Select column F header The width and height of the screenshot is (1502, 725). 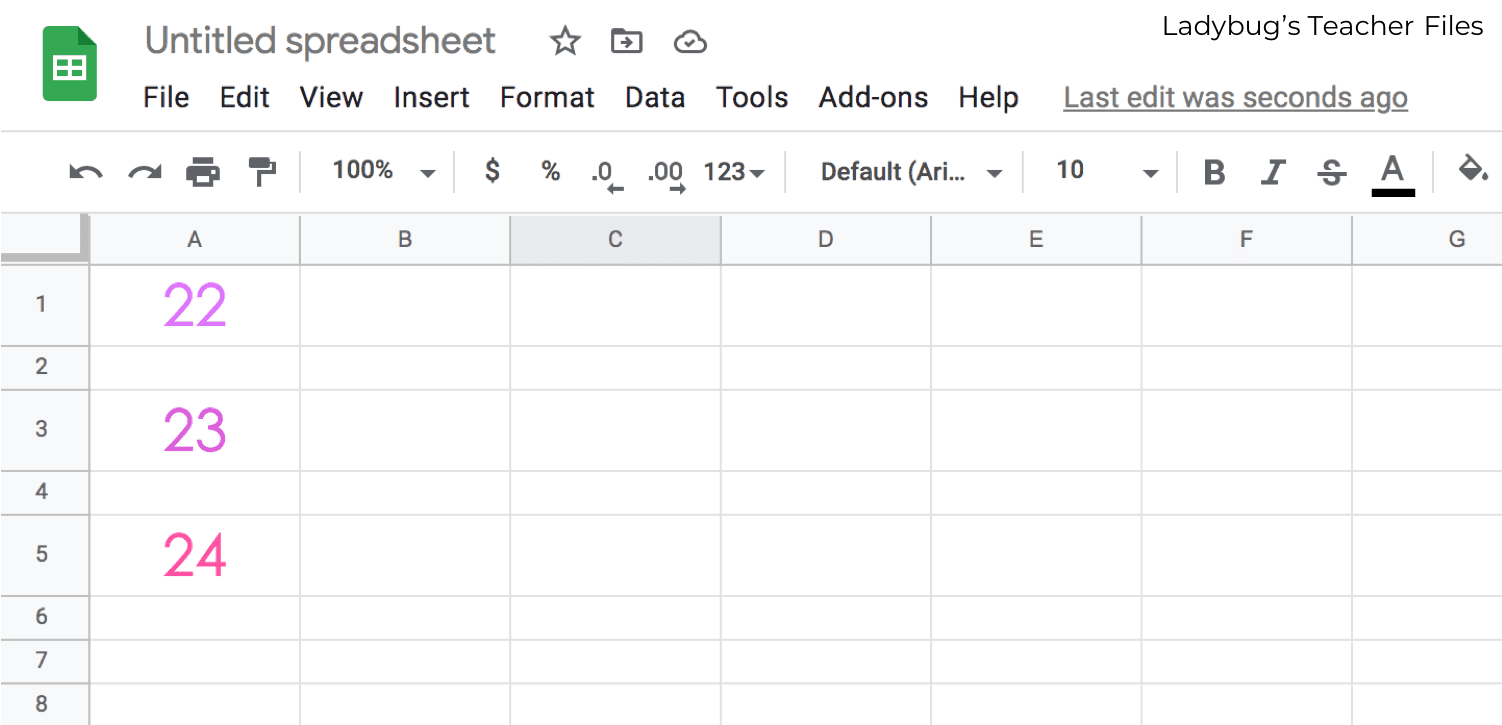(1246, 239)
